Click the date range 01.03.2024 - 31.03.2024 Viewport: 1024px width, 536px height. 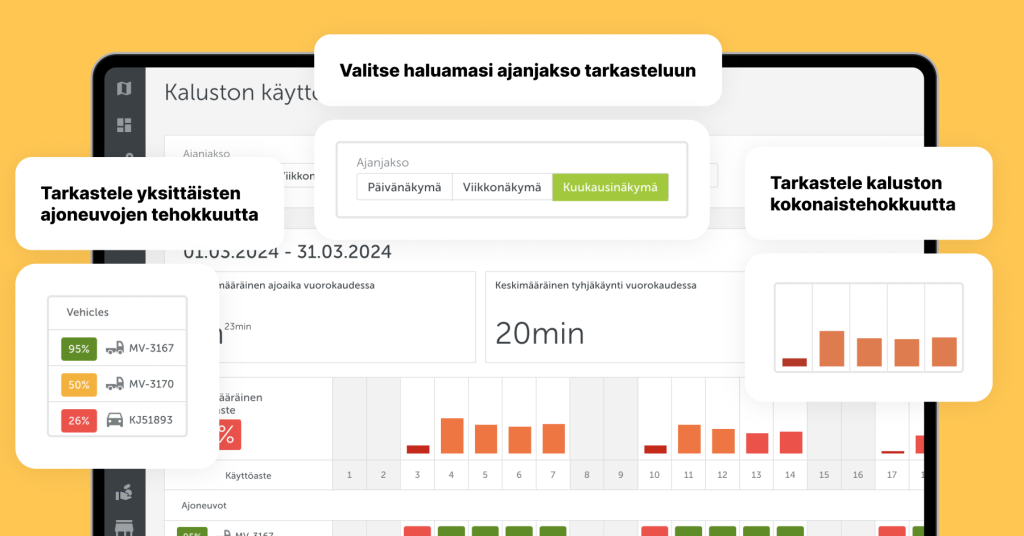287,252
